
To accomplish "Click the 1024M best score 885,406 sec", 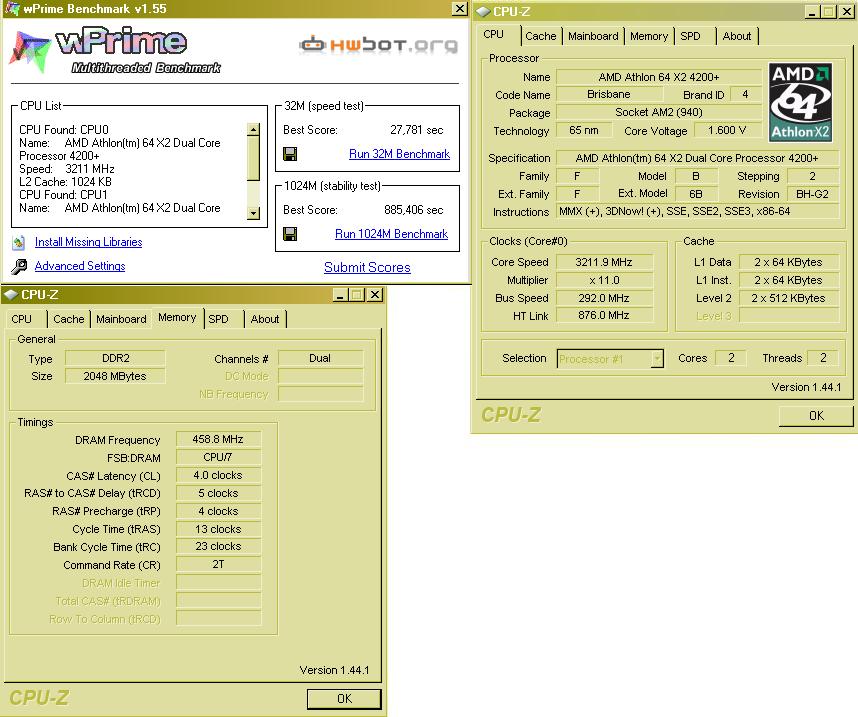I will pos(414,210).
